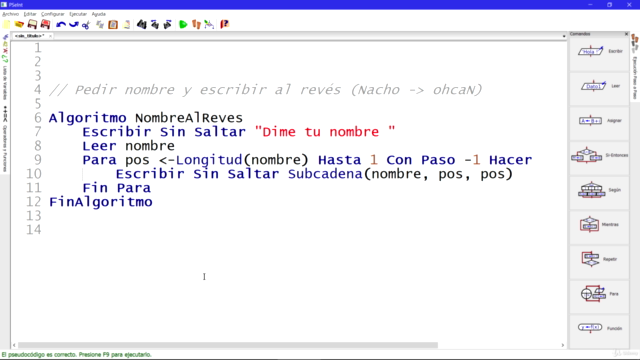Fix indentation with the toolbar icon
This screenshot has width=640, height=360.
127,24
